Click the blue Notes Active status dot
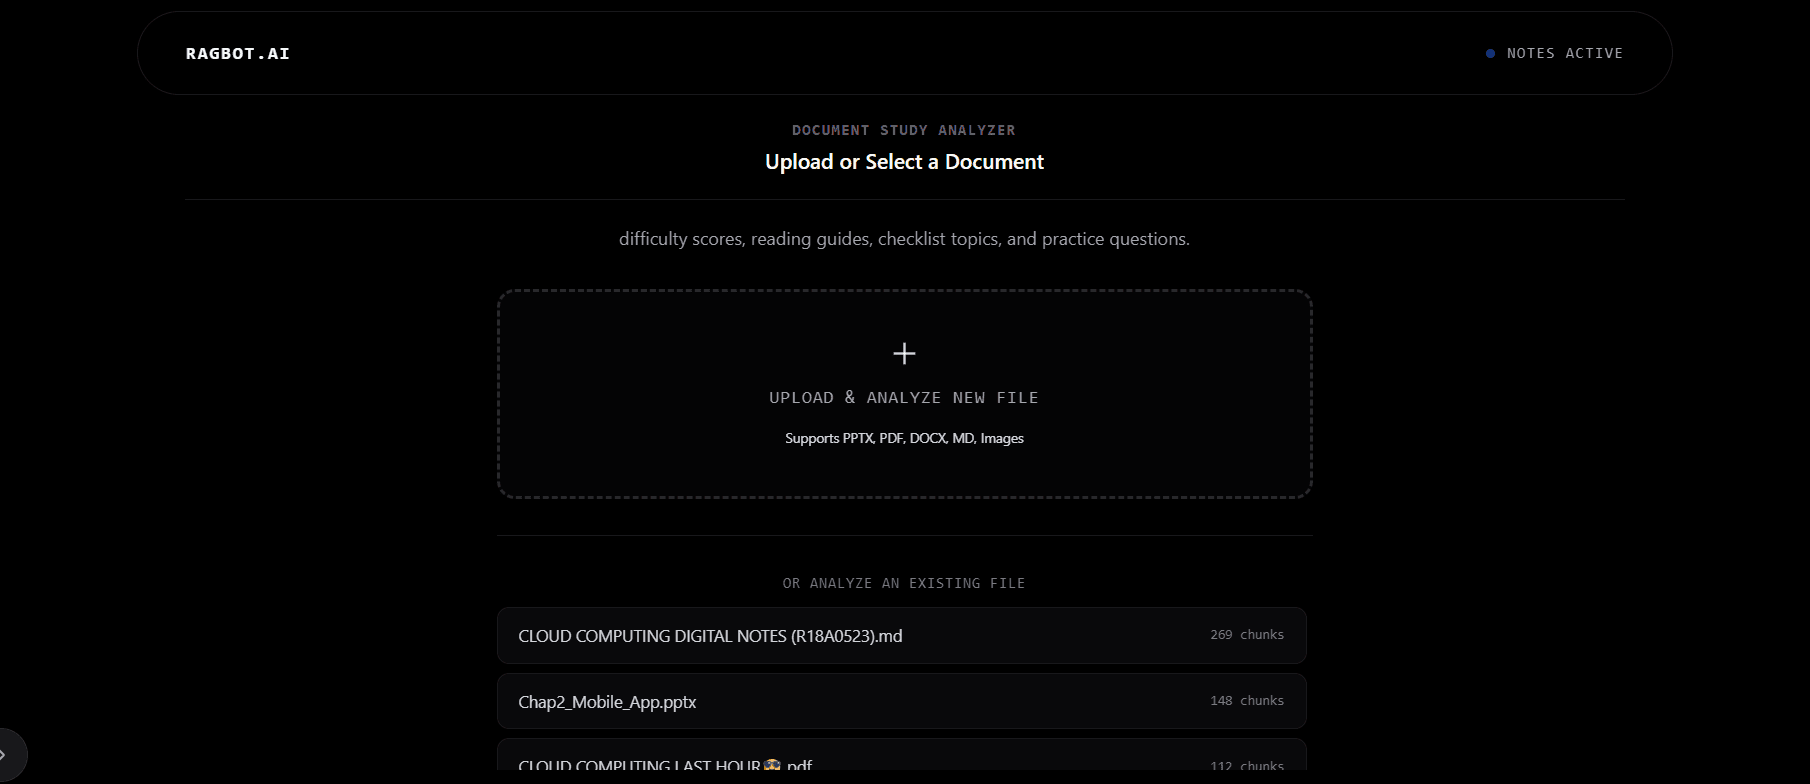 pyautogui.click(x=1490, y=53)
